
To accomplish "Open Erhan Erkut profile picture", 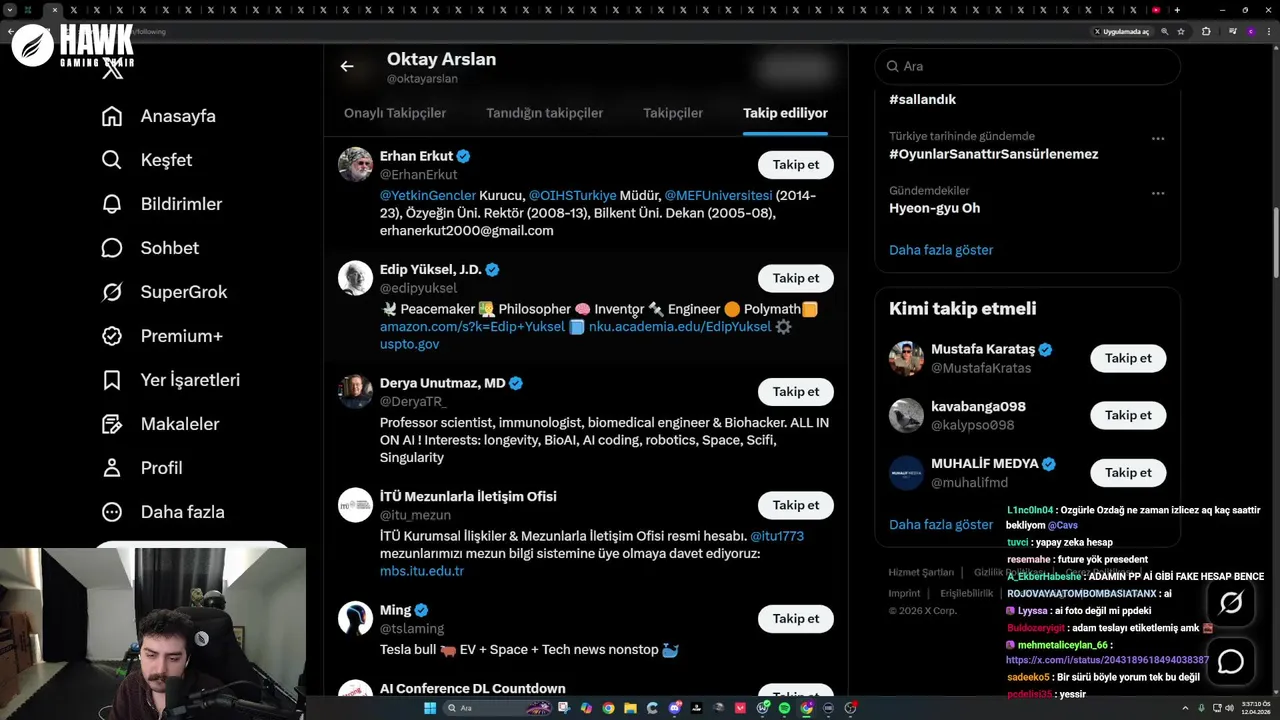I will click(355, 165).
